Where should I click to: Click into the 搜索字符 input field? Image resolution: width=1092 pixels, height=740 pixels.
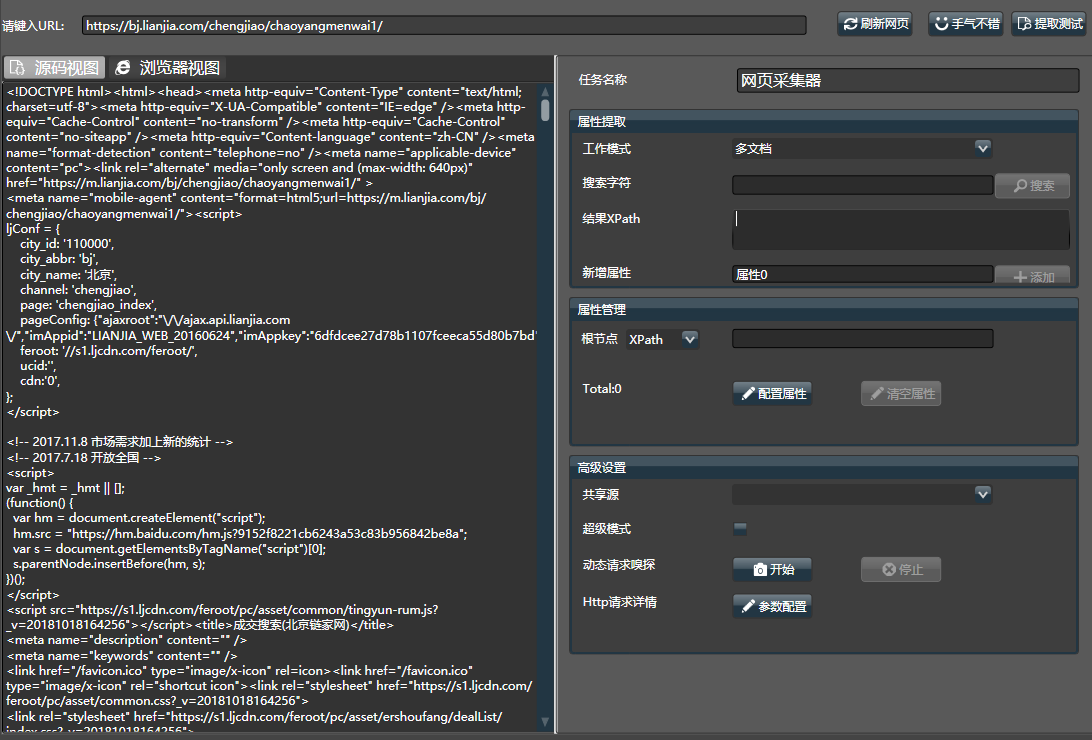click(862, 184)
